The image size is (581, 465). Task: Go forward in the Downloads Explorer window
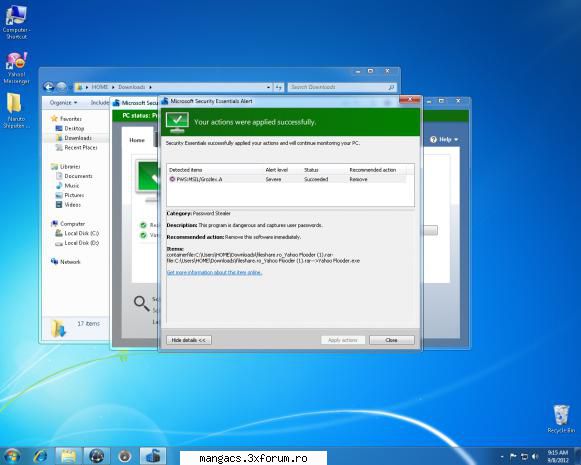pyautogui.click(x=61, y=87)
